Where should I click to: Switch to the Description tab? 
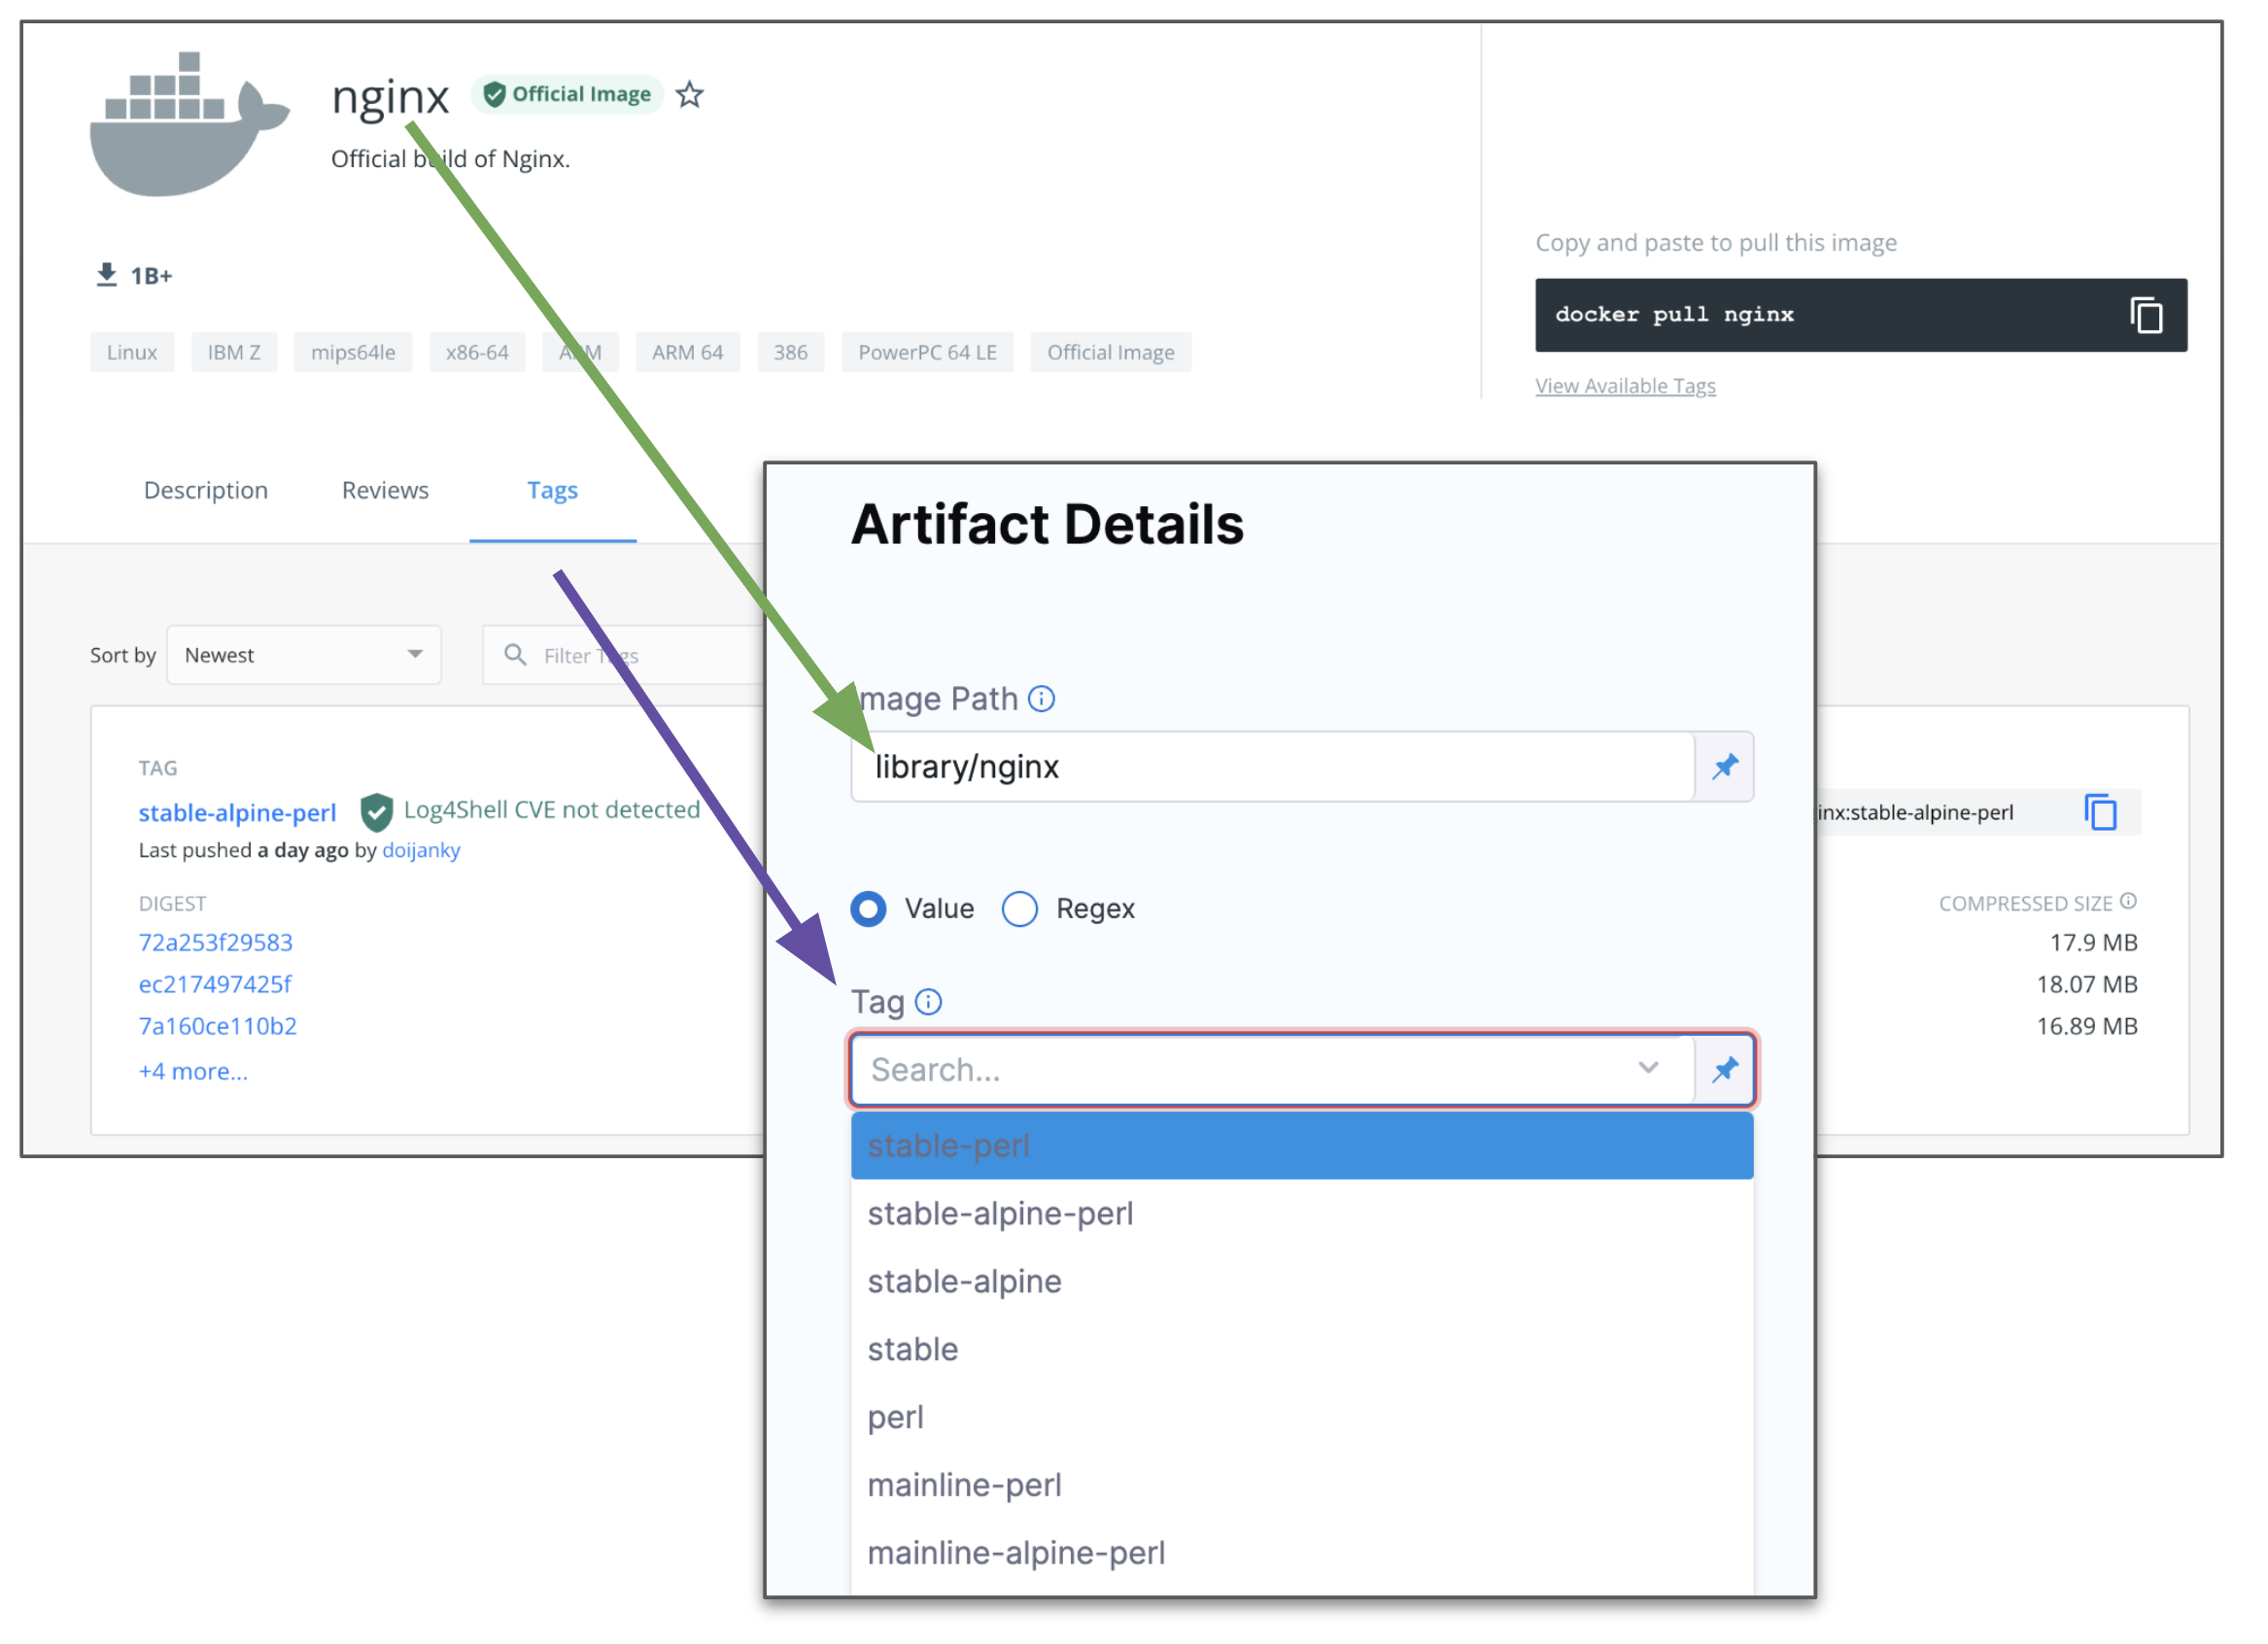206,490
